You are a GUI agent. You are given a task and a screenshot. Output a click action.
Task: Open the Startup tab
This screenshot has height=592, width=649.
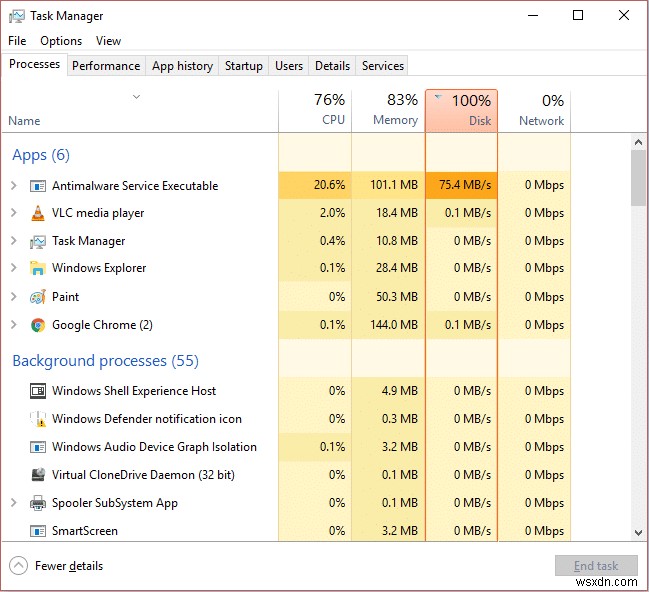(x=244, y=66)
